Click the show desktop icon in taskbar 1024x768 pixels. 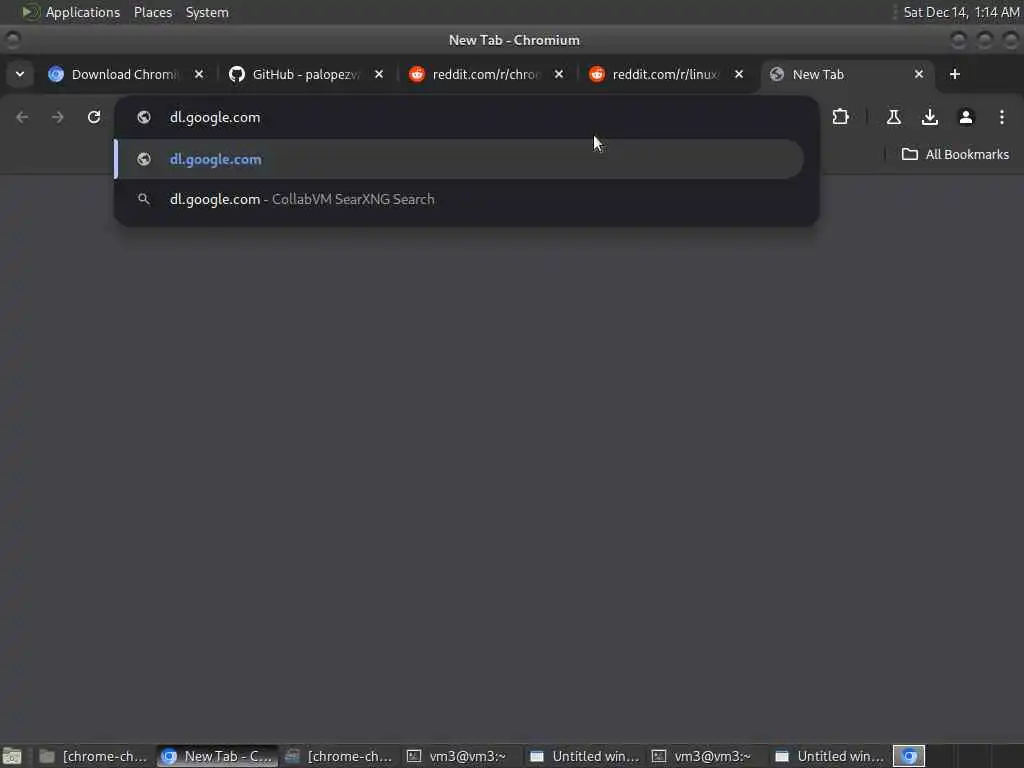(x=12, y=757)
